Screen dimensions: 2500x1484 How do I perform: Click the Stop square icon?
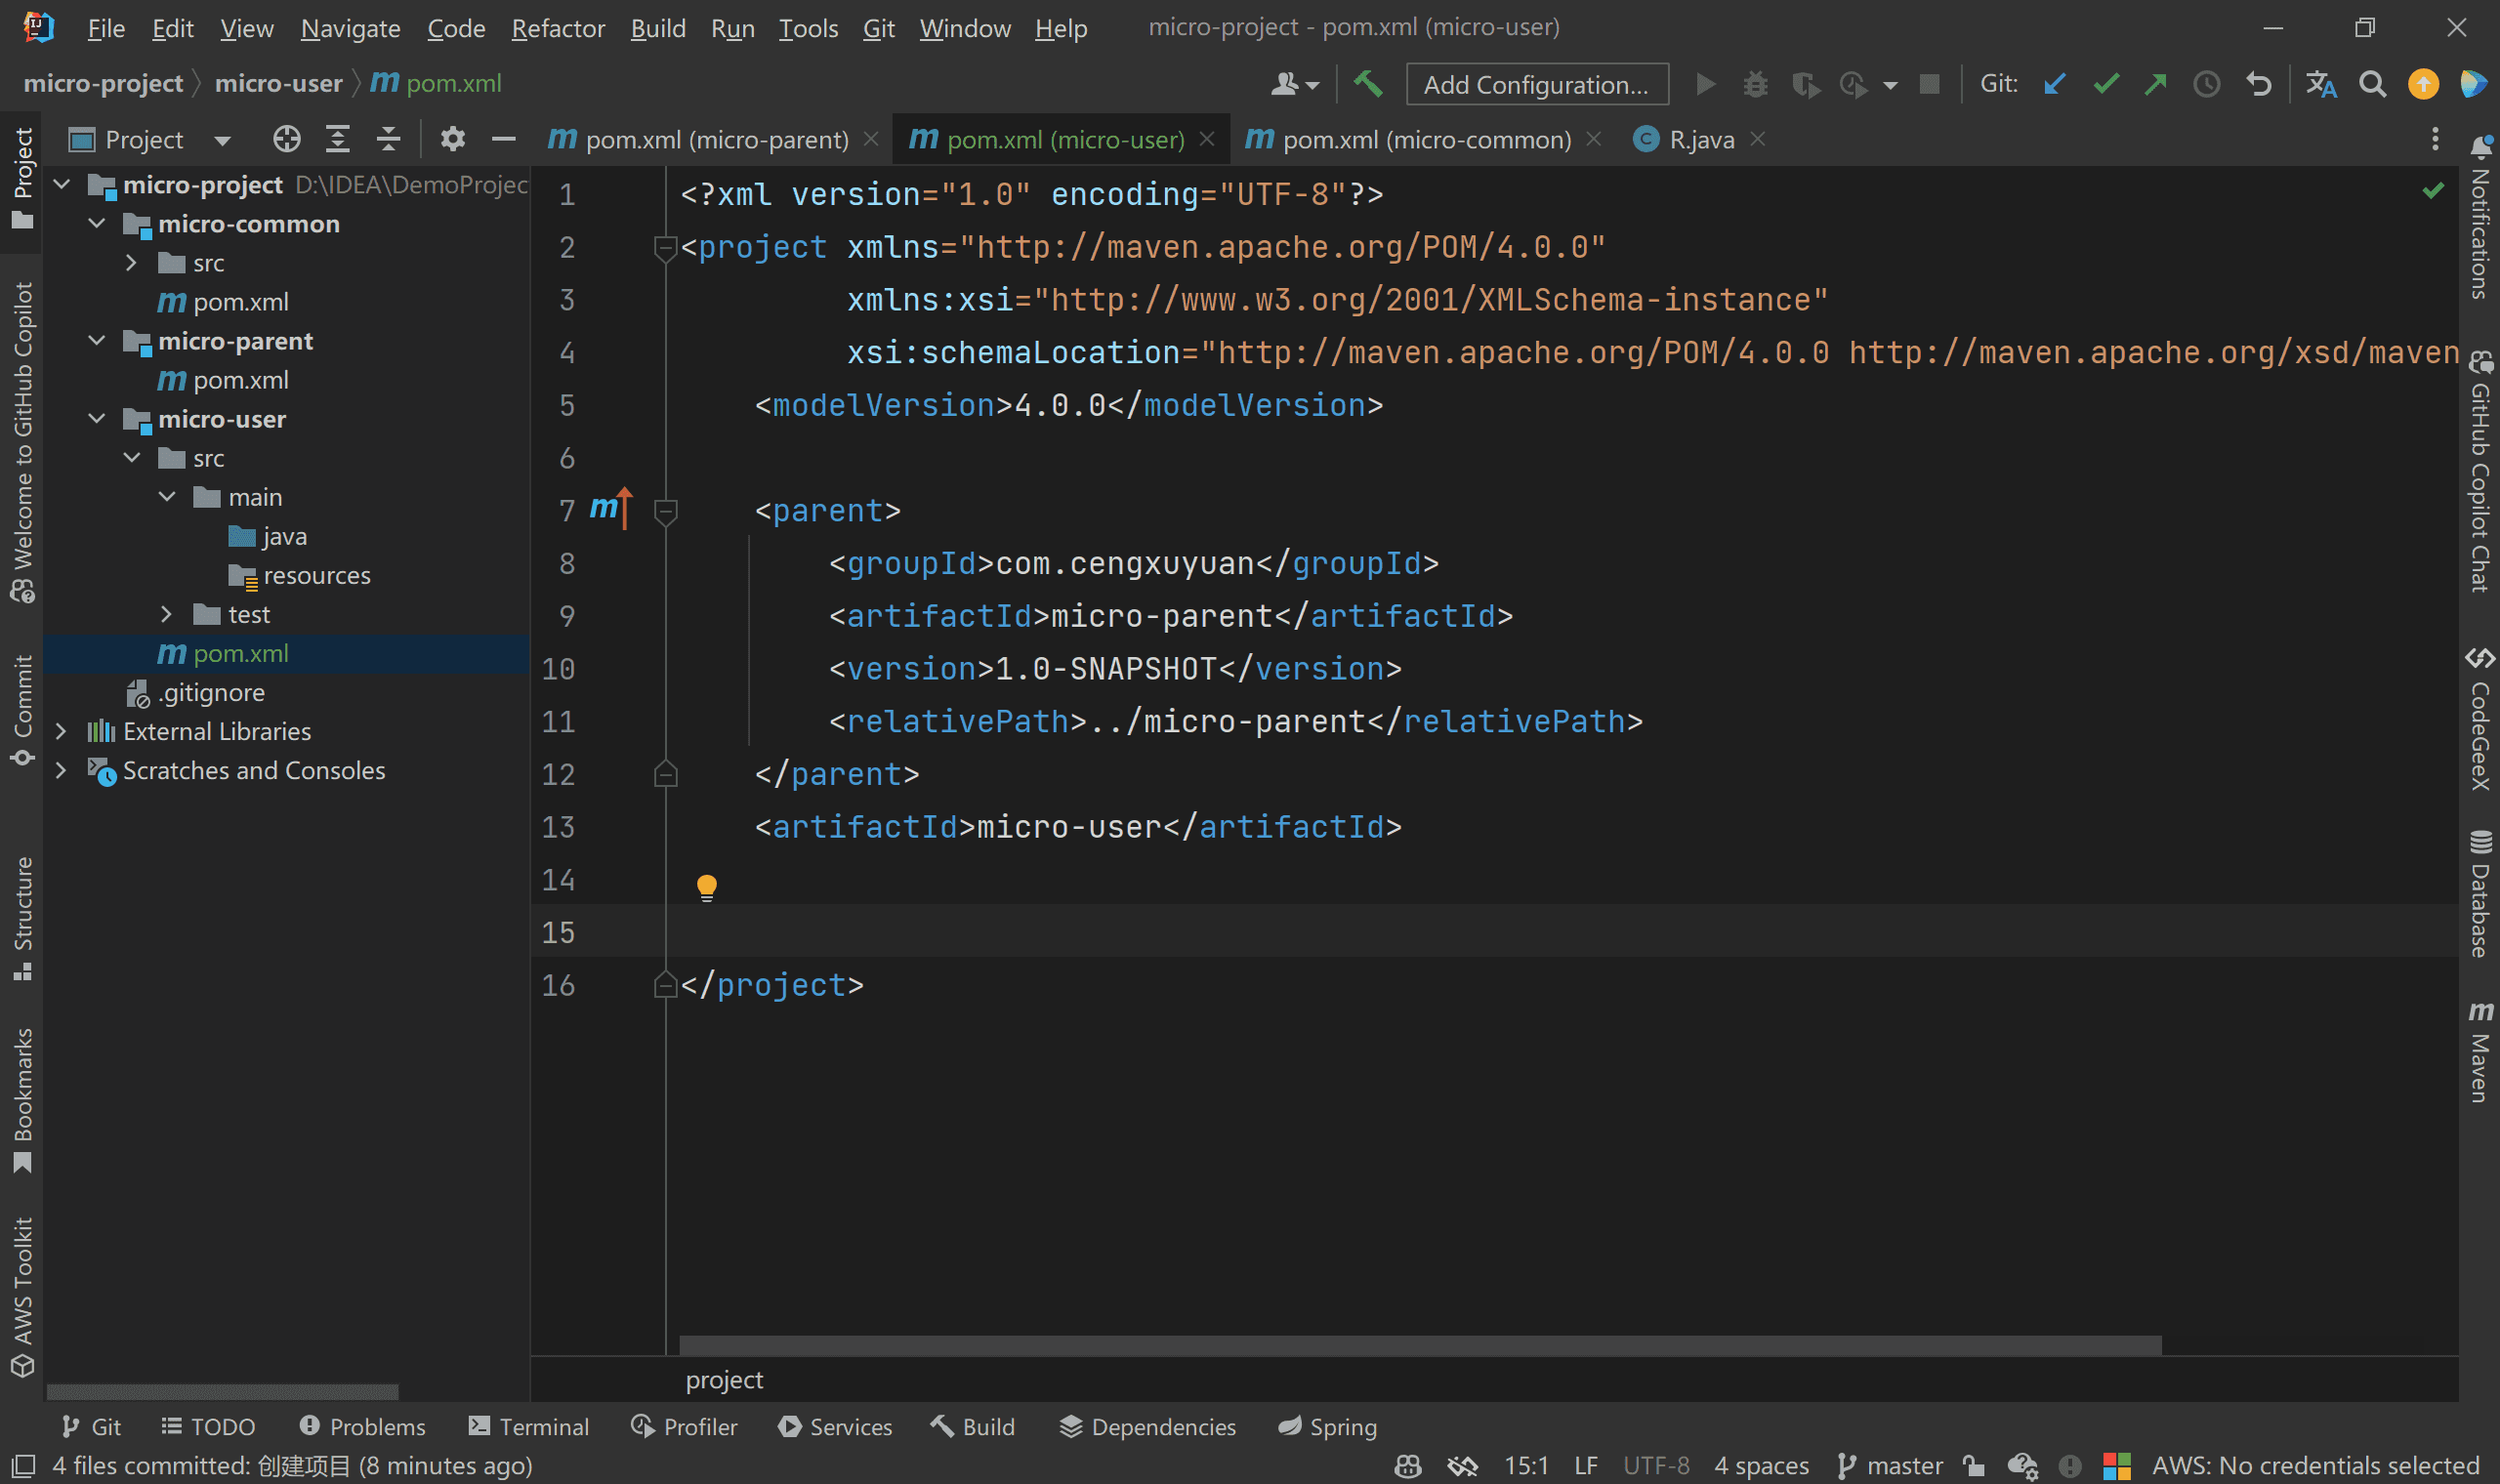tap(1930, 84)
